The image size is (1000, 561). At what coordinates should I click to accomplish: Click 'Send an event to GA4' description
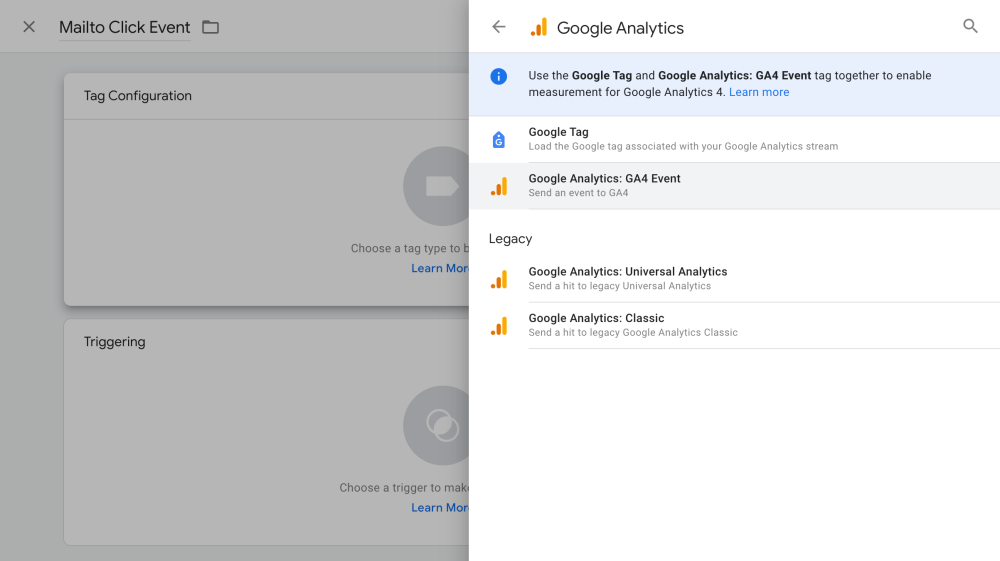578,193
